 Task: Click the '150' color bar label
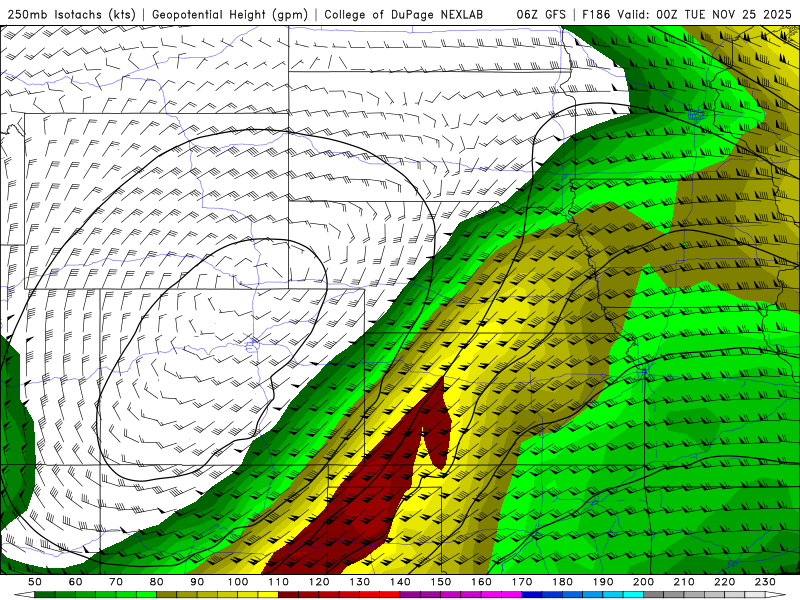[x=441, y=582]
